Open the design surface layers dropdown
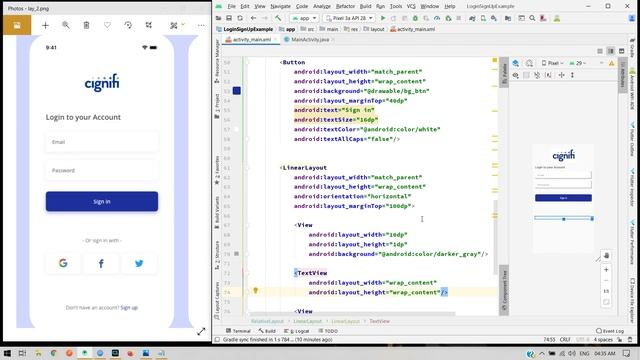Image resolution: width=640 pixels, height=360 pixels. (516, 63)
